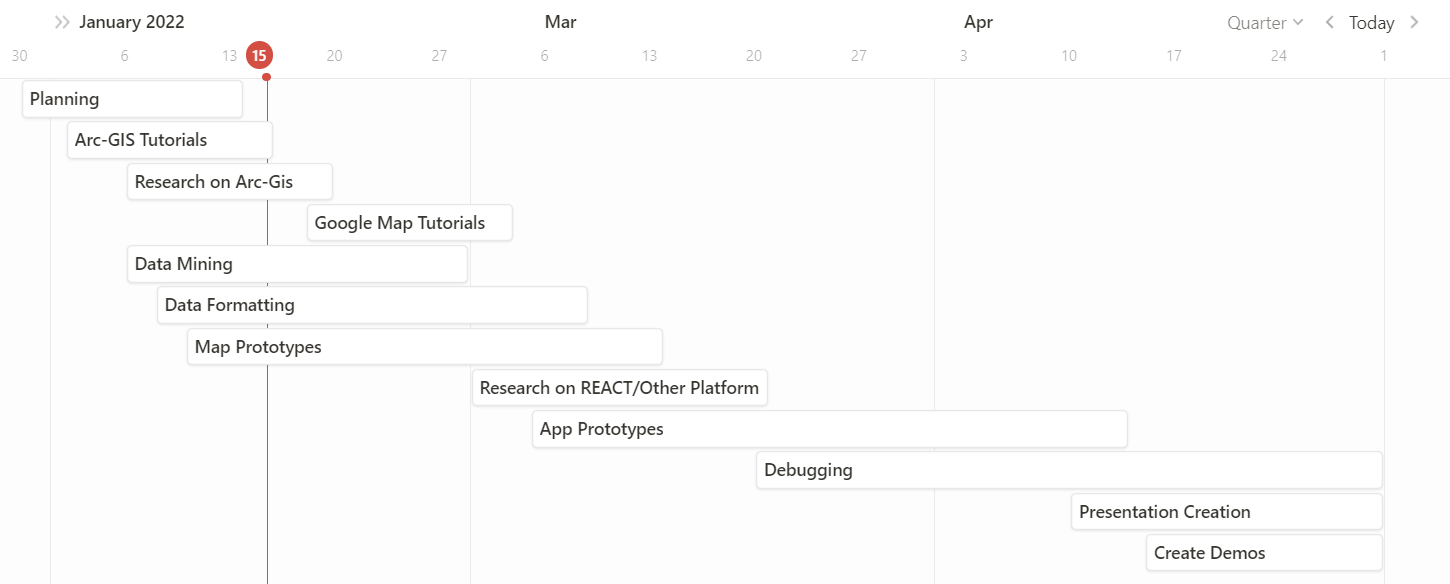This screenshot has width=1450, height=584.
Task: Go to next timeline period arrow
Action: click(x=1414, y=22)
